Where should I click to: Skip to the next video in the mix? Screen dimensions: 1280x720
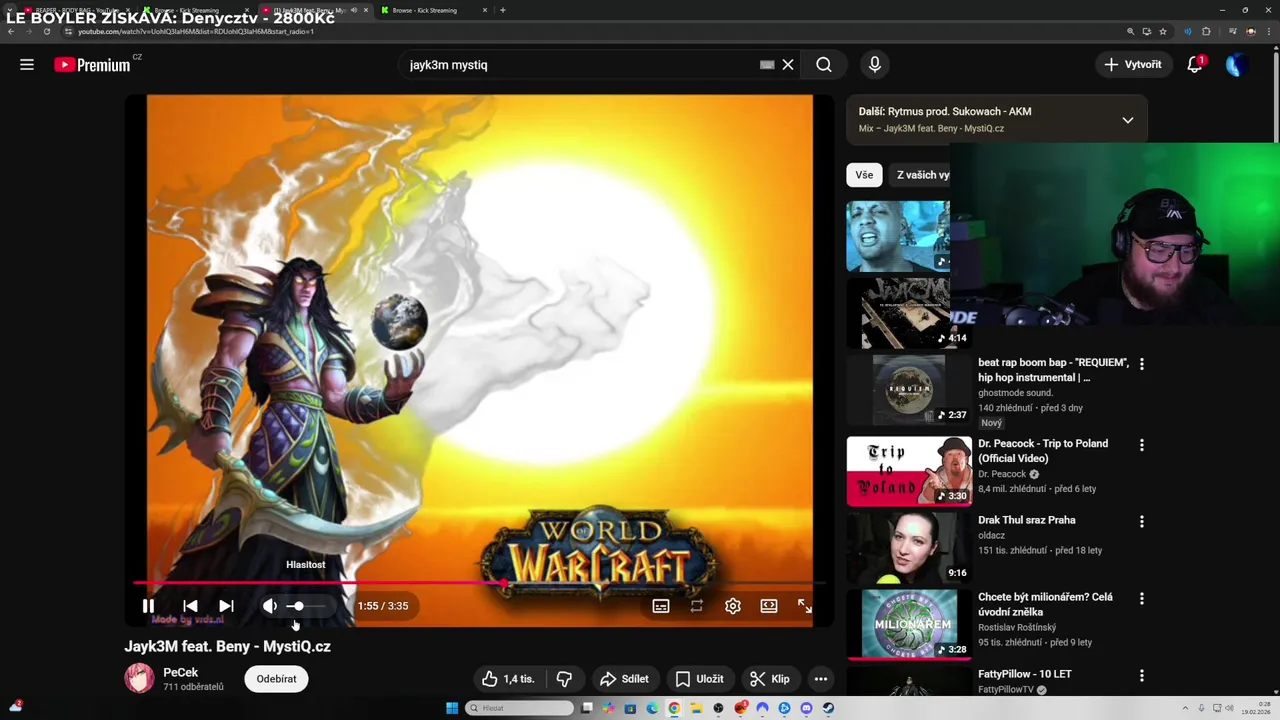coord(226,606)
